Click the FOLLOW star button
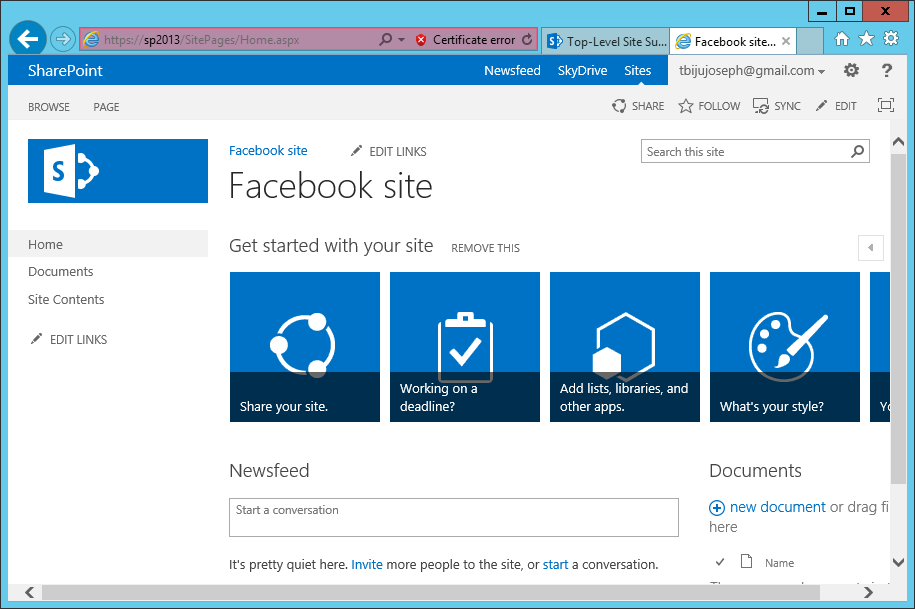This screenshot has width=915, height=609. tap(709, 106)
